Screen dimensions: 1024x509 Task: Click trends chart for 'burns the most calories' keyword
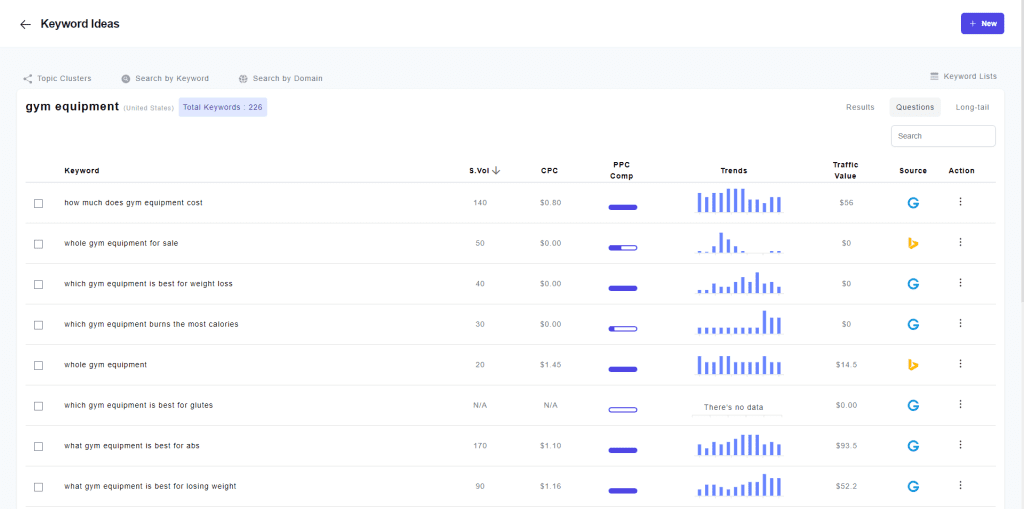(x=738, y=323)
